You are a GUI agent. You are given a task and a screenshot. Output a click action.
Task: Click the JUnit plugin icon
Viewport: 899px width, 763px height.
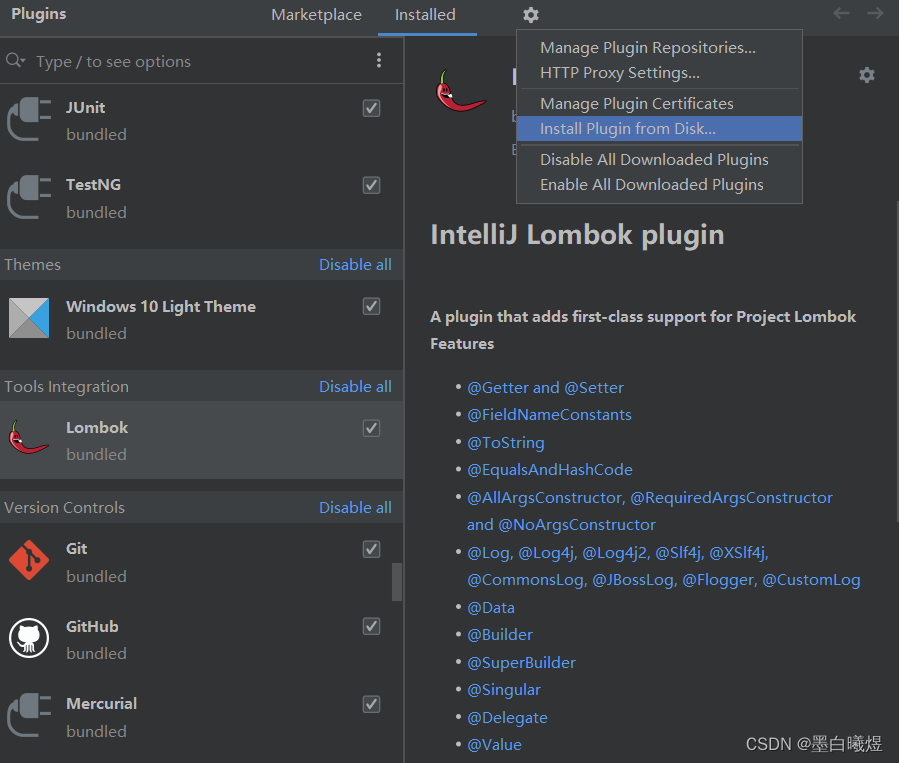click(x=29, y=119)
